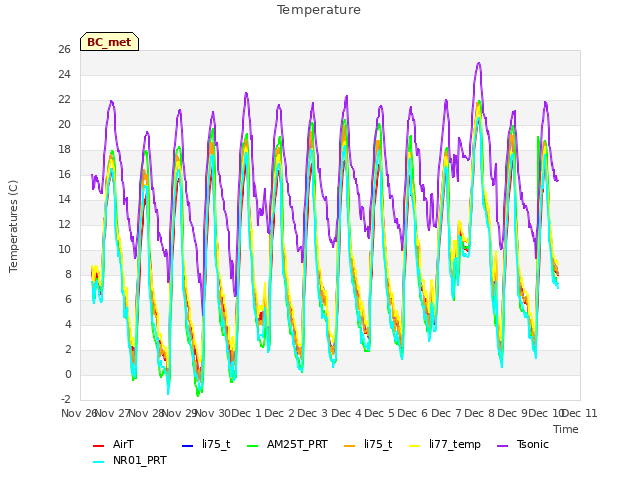
Task: Select the y-axis title 'Temperatures (C)'
Action: click(13, 226)
